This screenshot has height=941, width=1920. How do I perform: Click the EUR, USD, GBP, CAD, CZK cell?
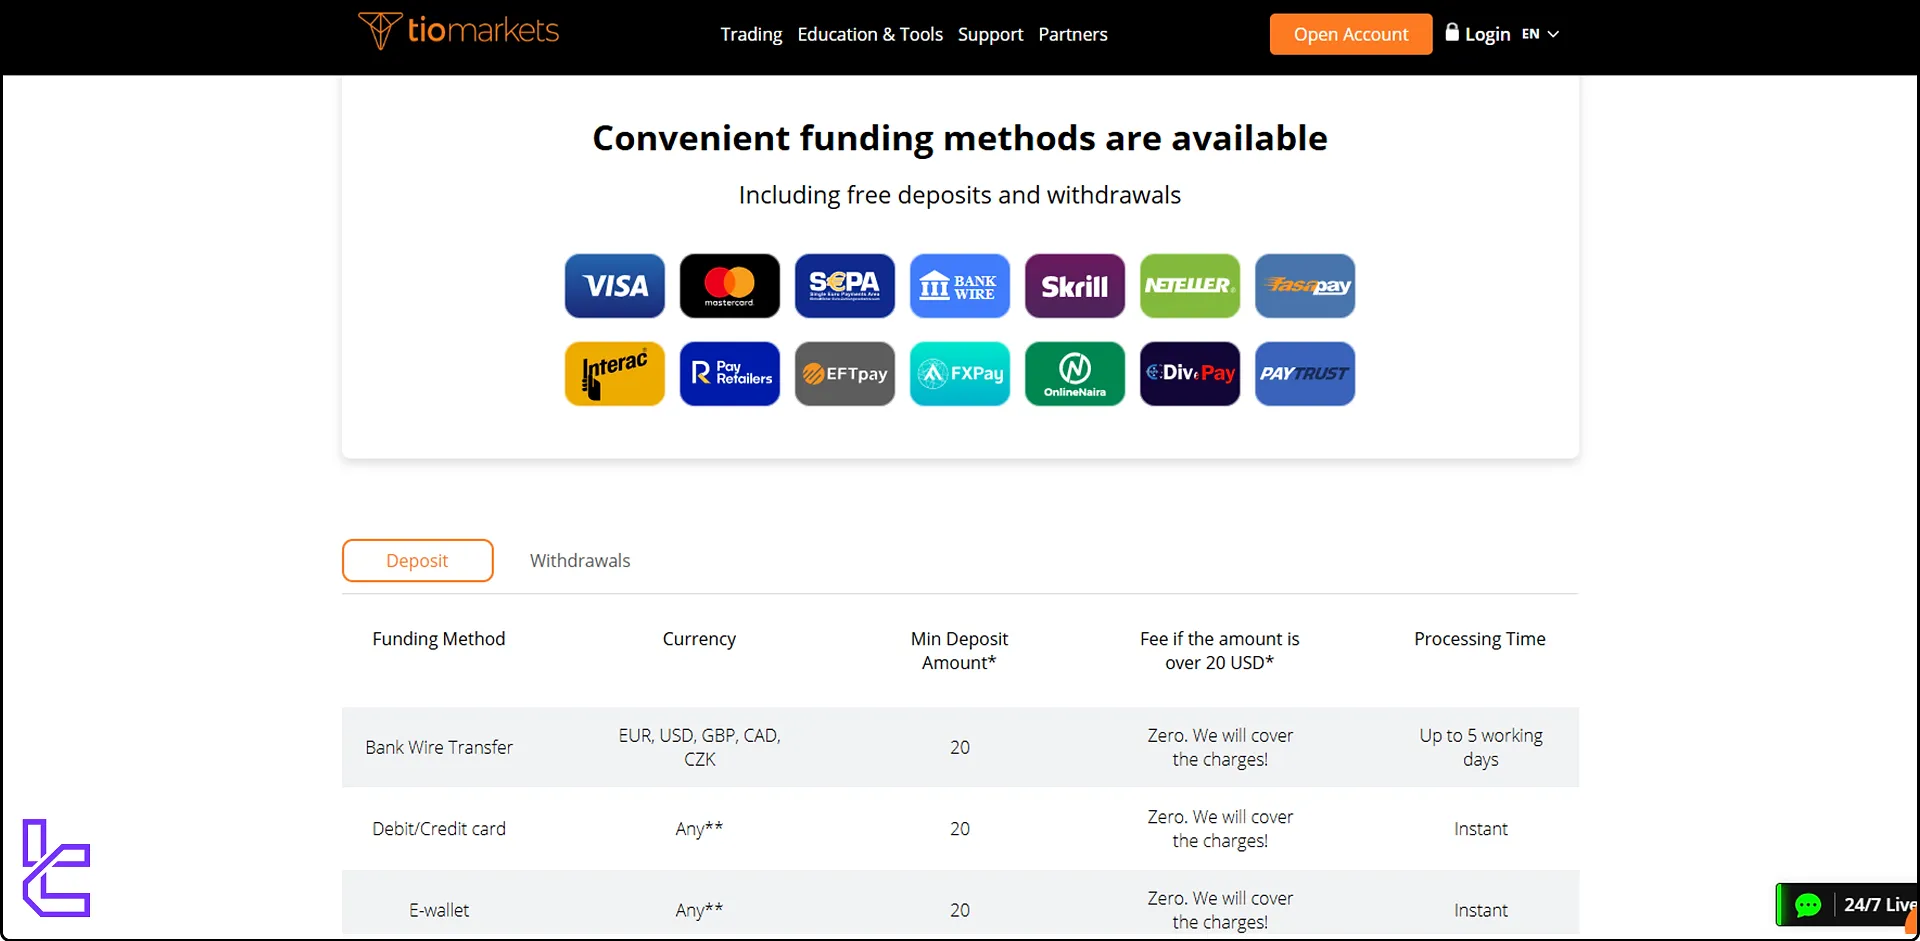click(x=699, y=748)
